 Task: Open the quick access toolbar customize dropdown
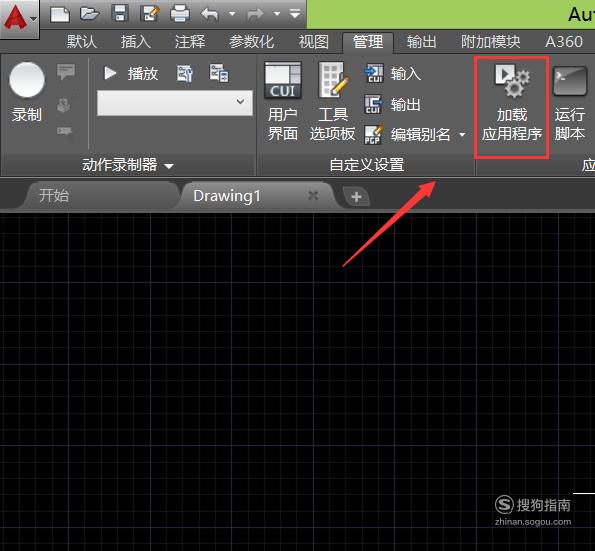295,14
